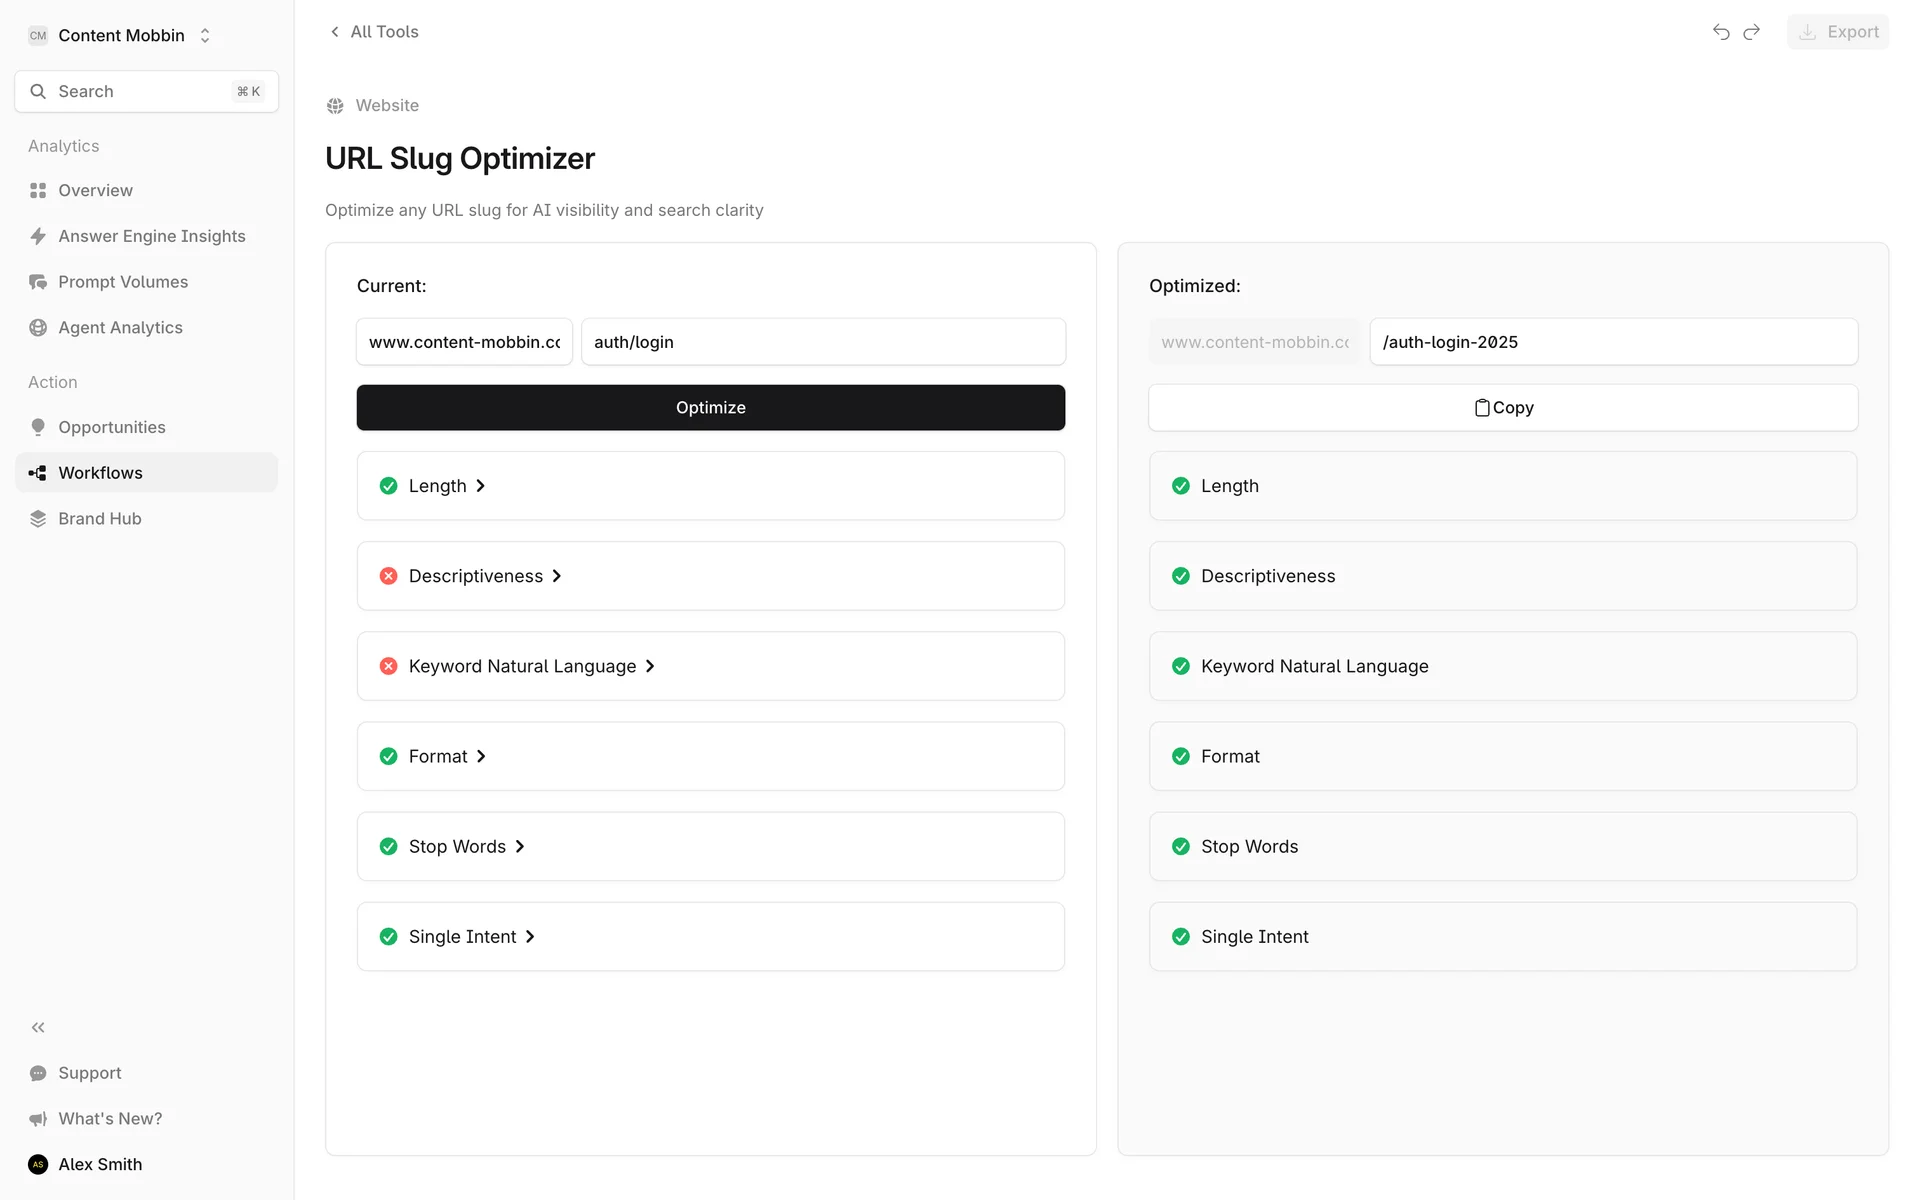Click the auth/login slug input field
1920x1200 pixels.
click(x=822, y=342)
